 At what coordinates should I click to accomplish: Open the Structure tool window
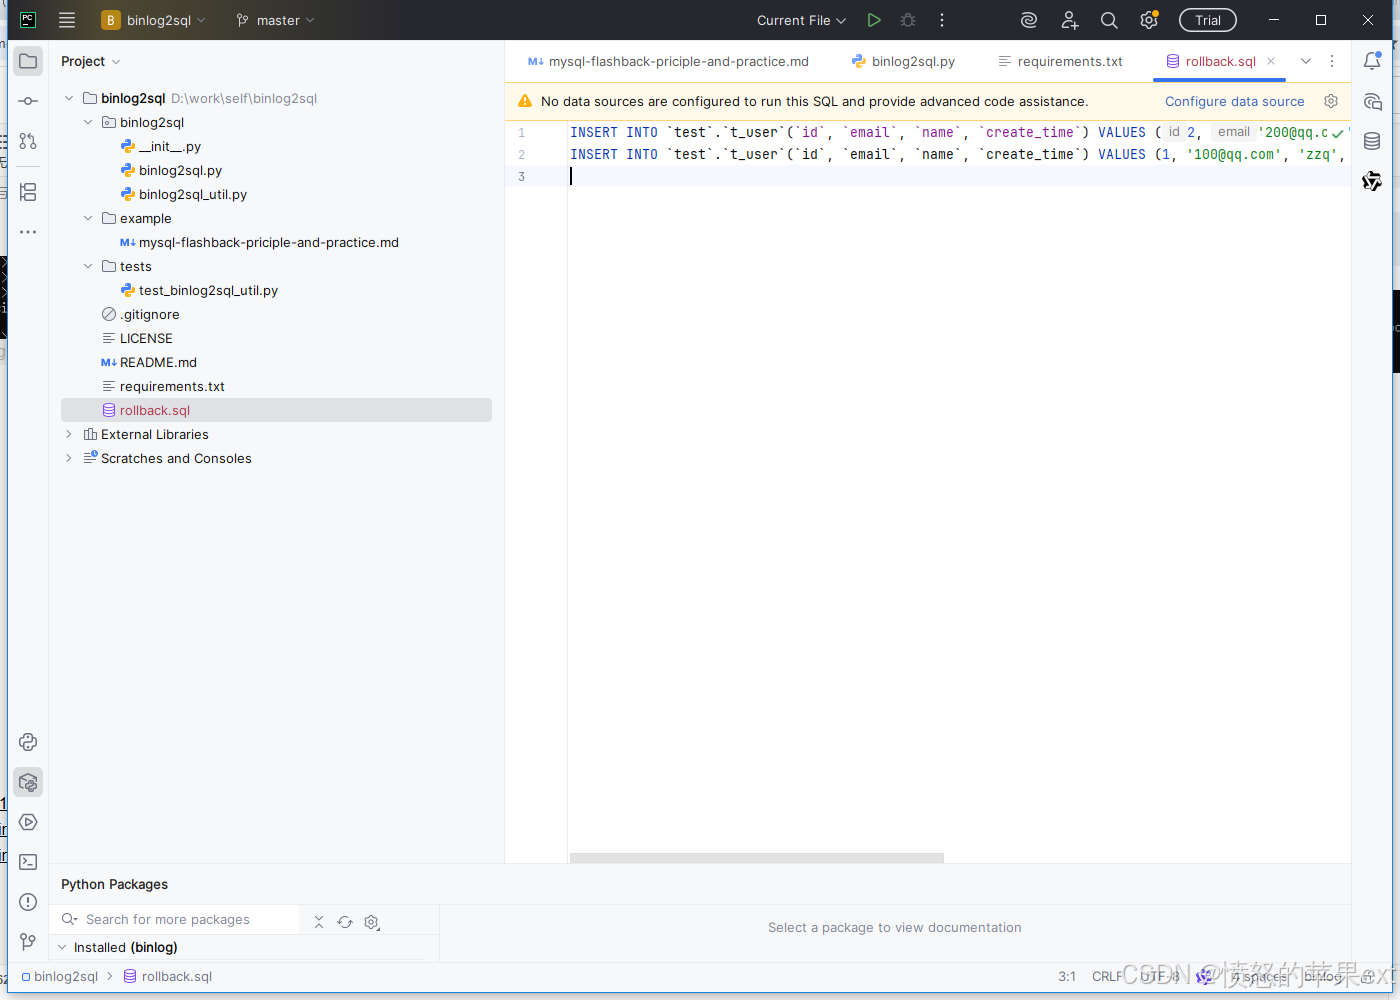pos(28,191)
